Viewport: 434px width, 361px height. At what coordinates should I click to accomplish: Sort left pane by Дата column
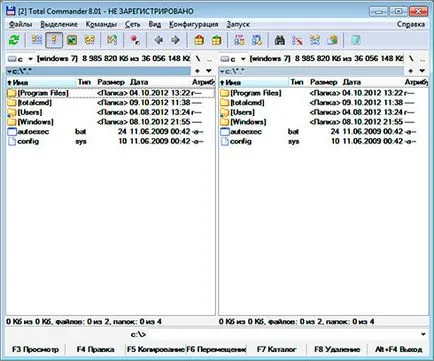(159, 82)
